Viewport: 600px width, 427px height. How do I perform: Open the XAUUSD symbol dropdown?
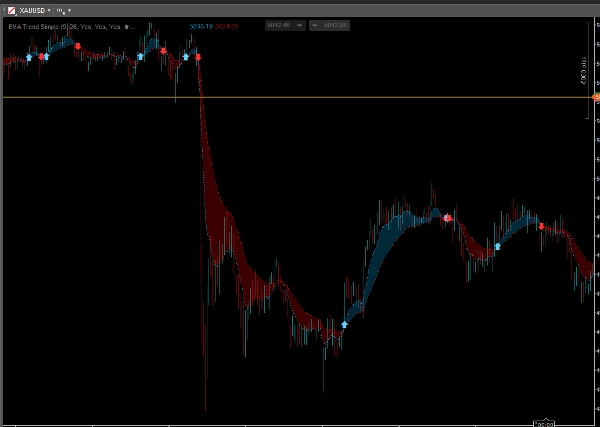[35, 9]
